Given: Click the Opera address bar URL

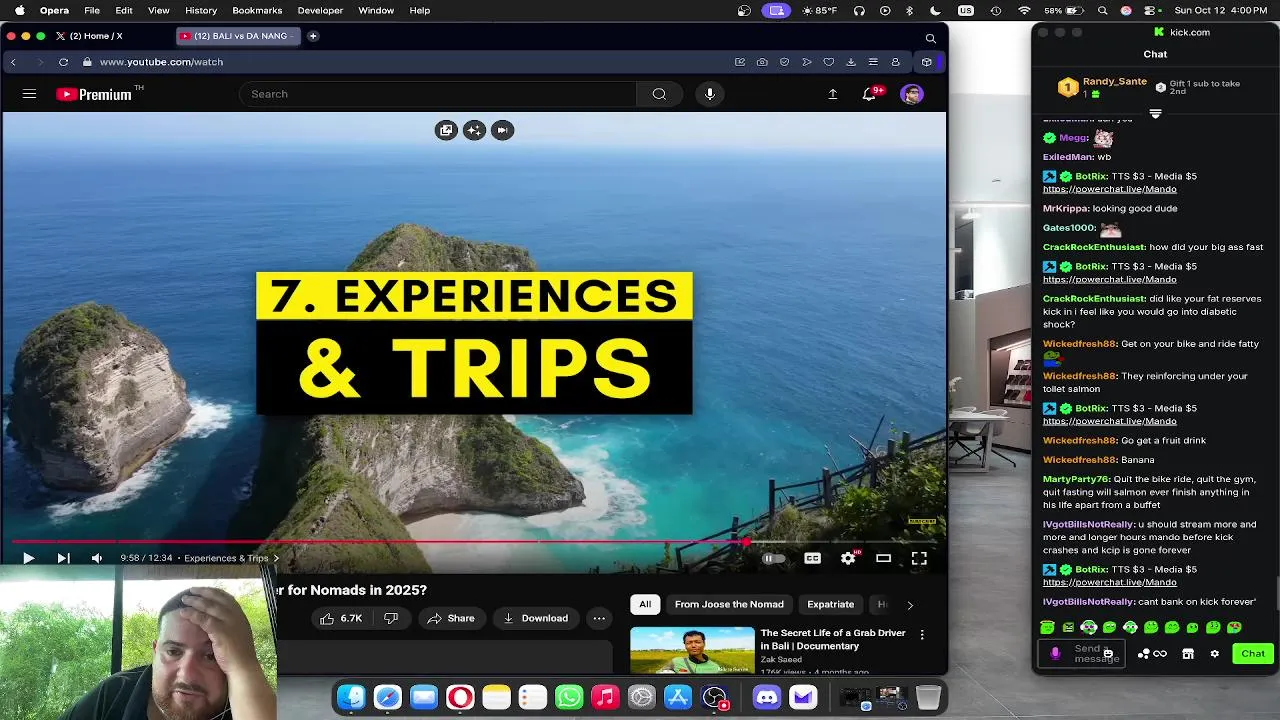Looking at the screenshot, I should click(161, 62).
